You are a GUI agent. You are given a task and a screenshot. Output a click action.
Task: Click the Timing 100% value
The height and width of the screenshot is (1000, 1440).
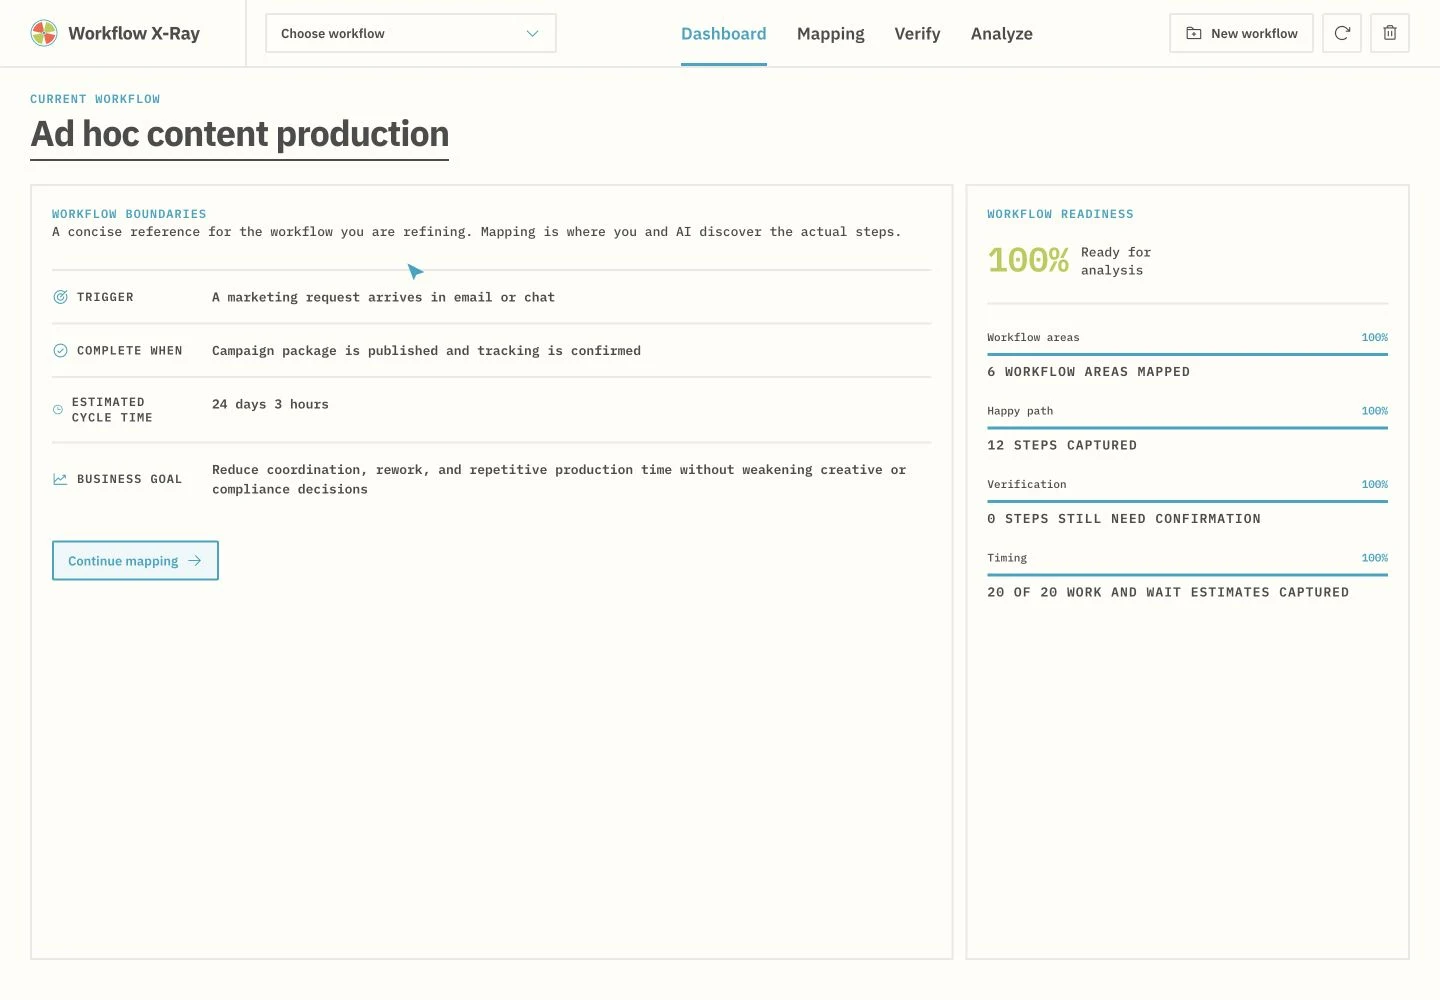tap(1374, 558)
